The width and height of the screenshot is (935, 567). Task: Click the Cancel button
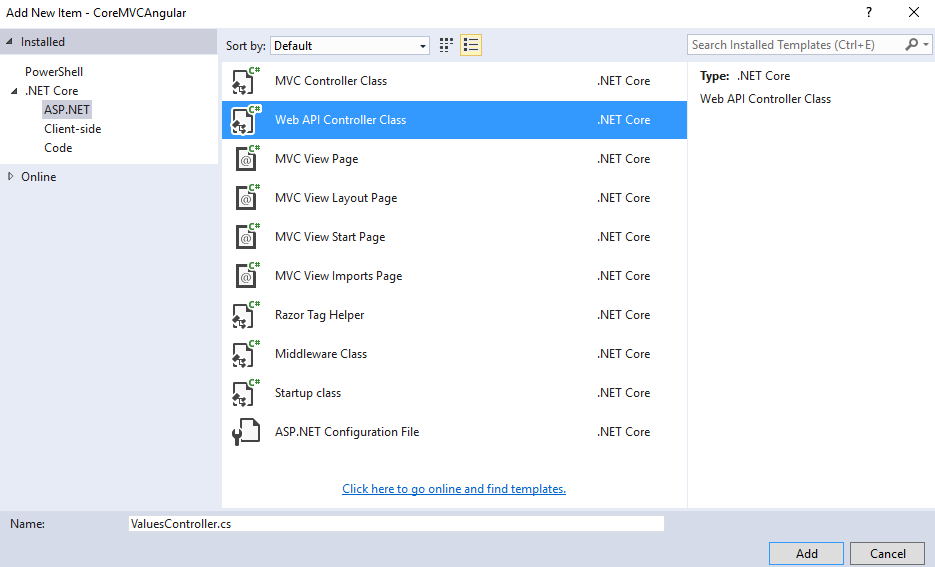(x=887, y=553)
